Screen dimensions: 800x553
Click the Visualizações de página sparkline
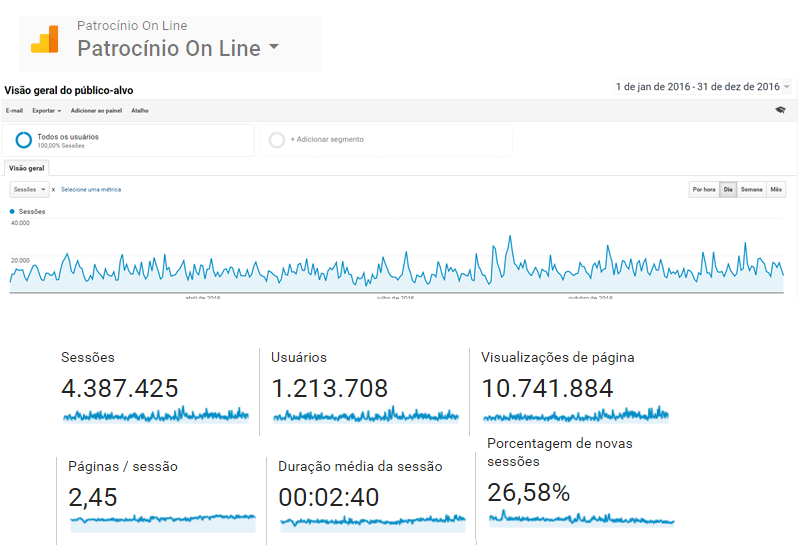[x=576, y=415]
